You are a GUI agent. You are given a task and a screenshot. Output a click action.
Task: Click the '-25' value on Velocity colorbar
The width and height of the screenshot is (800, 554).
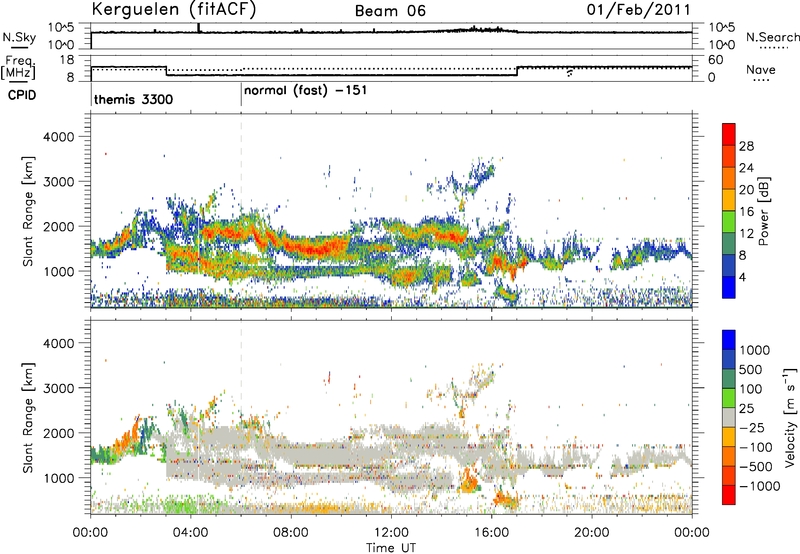pyautogui.click(x=754, y=427)
